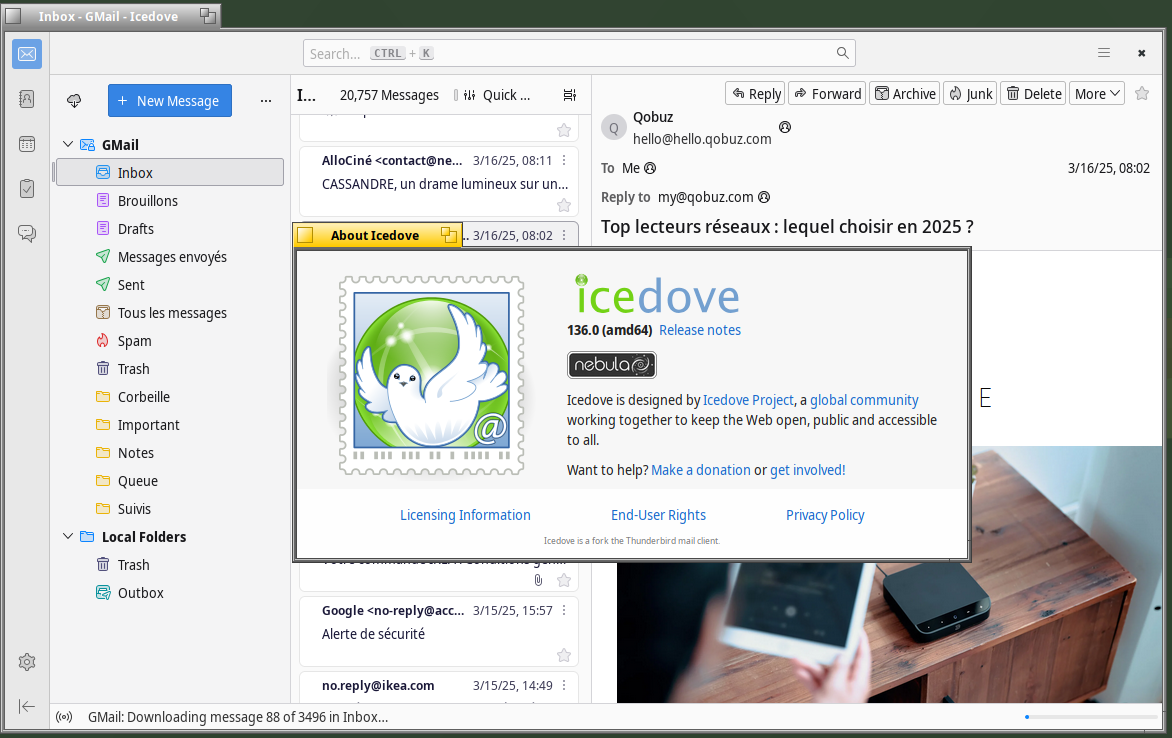The width and height of the screenshot is (1172, 738).
Task: Open message list display options icon
Action: coord(570,95)
